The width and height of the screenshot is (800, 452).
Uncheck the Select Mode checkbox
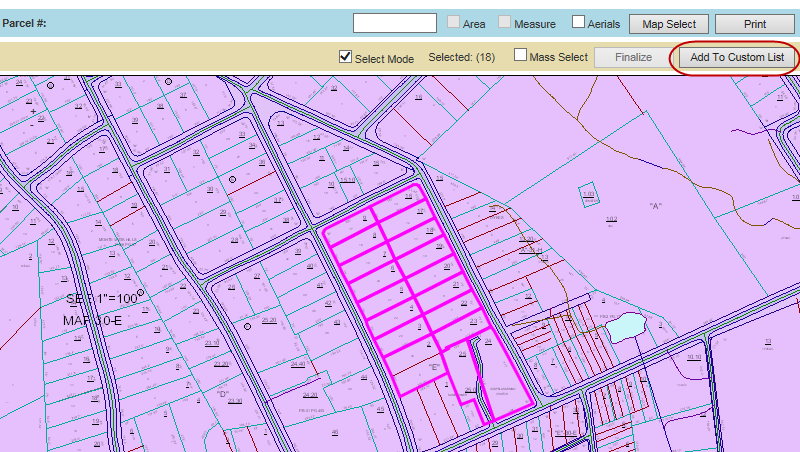[x=346, y=57]
